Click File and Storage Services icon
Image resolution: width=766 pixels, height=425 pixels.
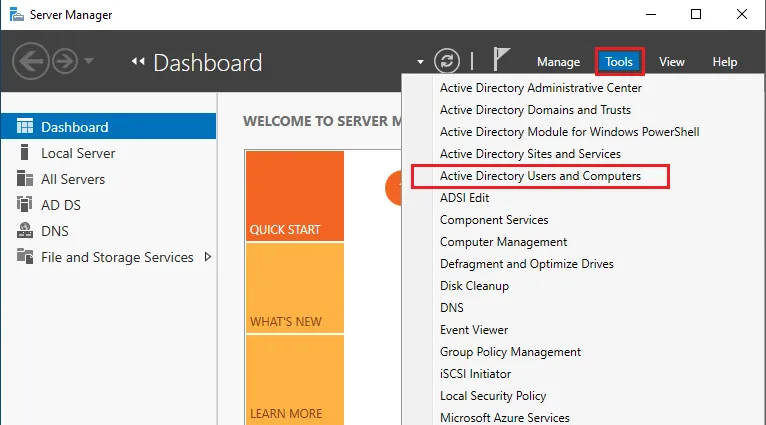click(x=25, y=256)
